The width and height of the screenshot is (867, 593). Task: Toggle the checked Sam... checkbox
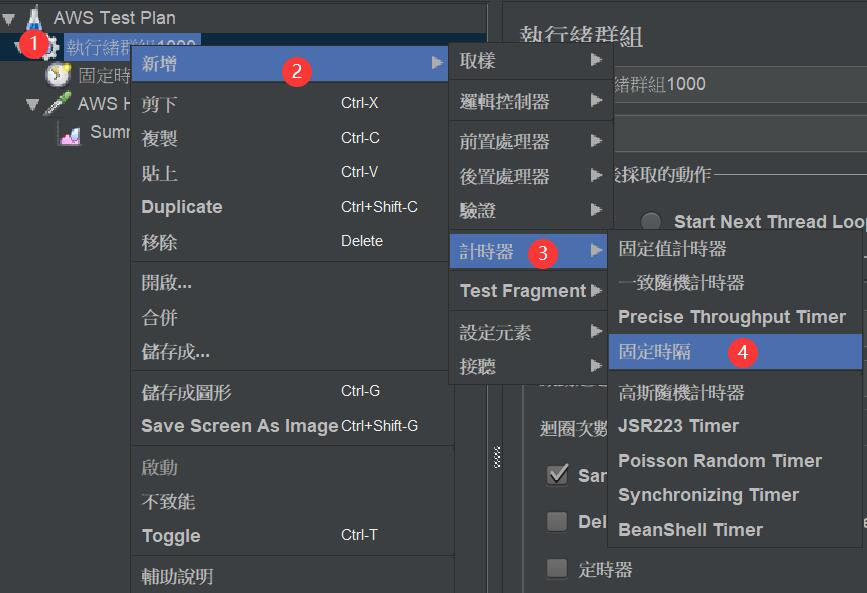[557, 475]
